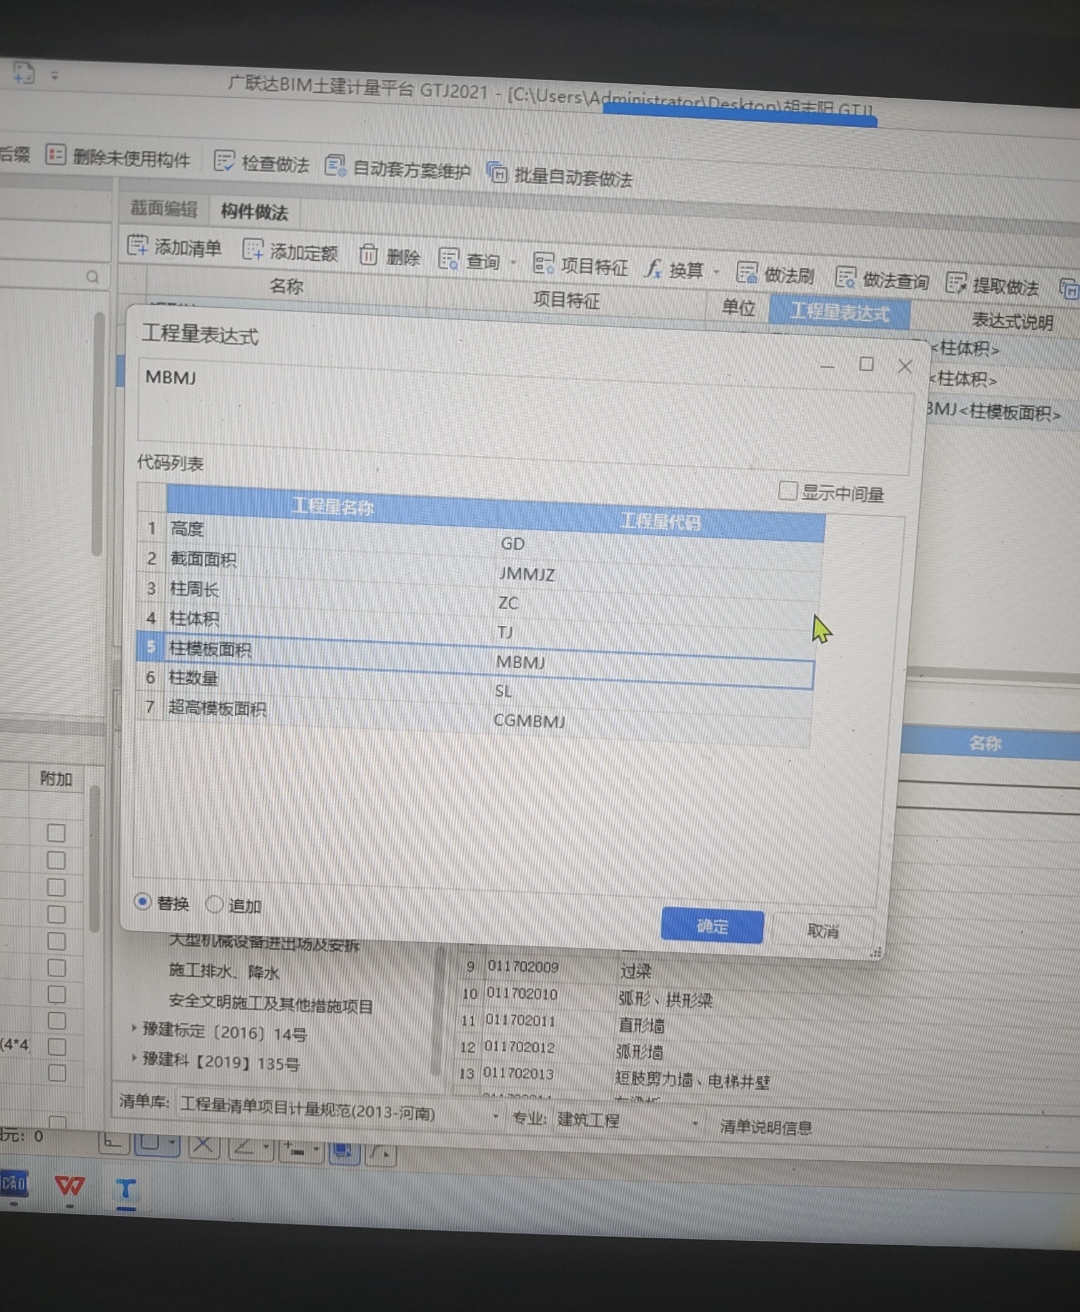Click the 删除未使用构件 toolbar icon
The height and width of the screenshot is (1312, 1080).
[56, 155]
